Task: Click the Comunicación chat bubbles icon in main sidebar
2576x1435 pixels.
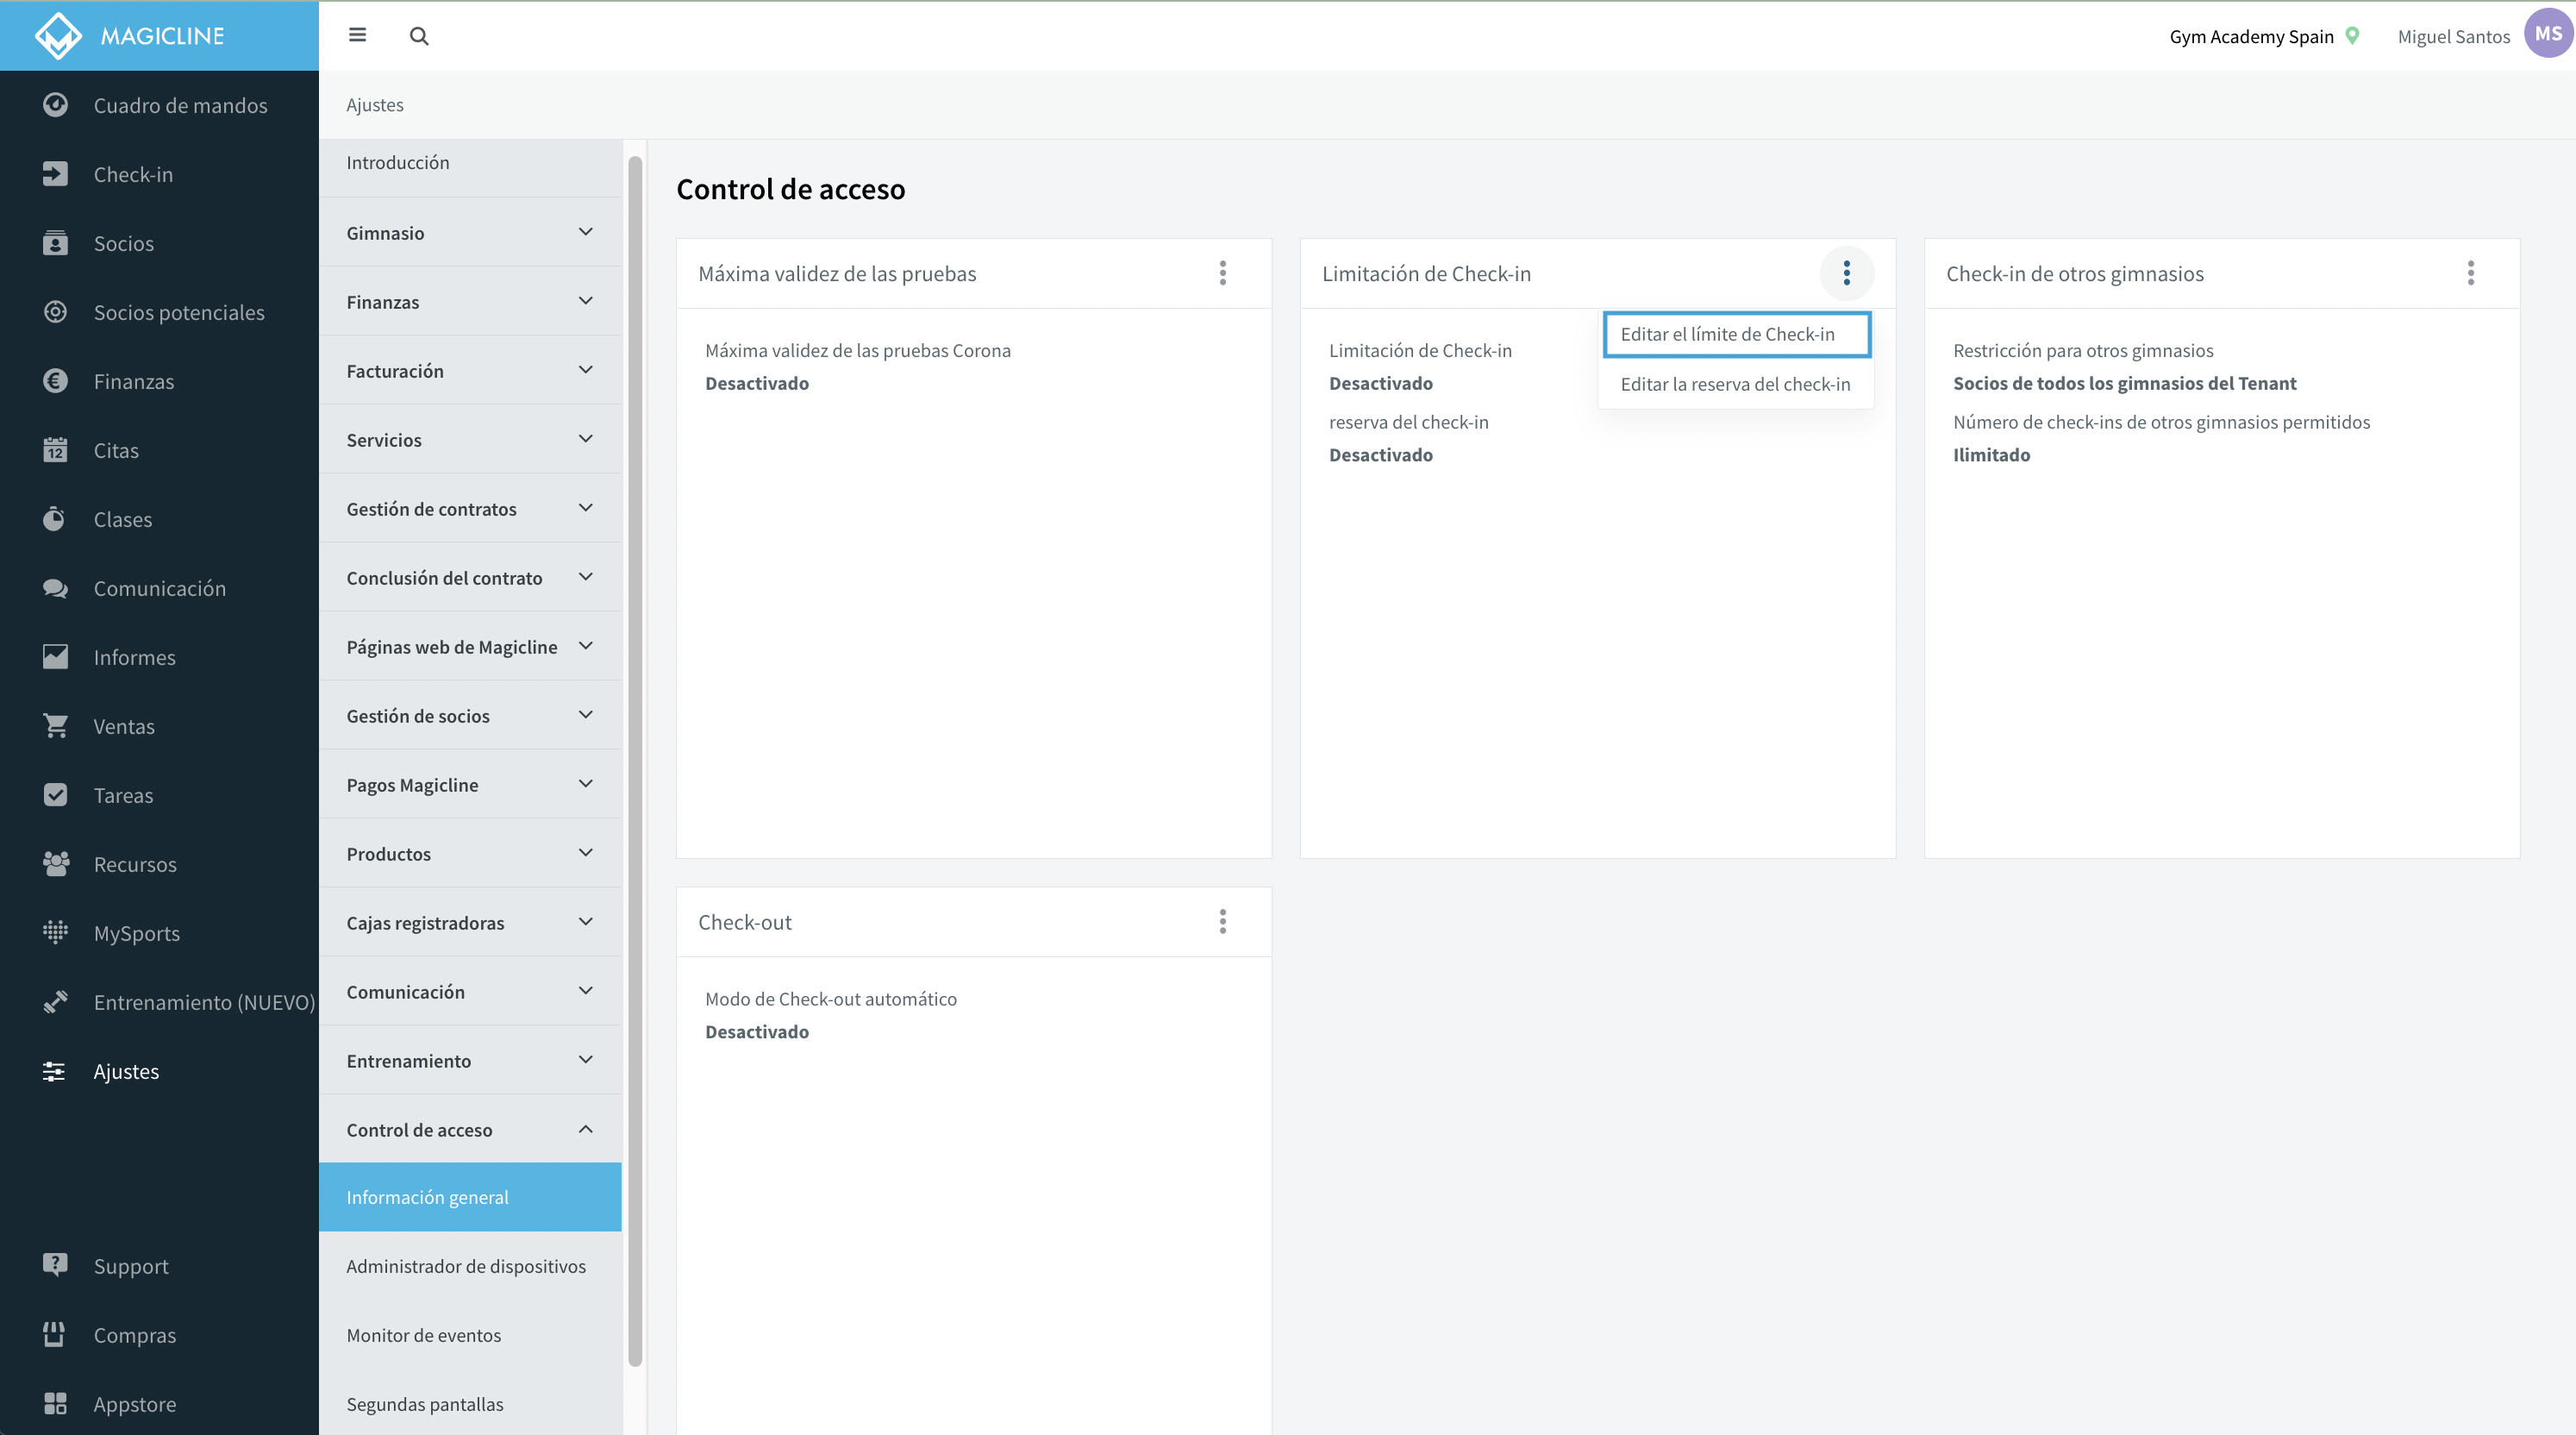Action: (x=55, y=588)
